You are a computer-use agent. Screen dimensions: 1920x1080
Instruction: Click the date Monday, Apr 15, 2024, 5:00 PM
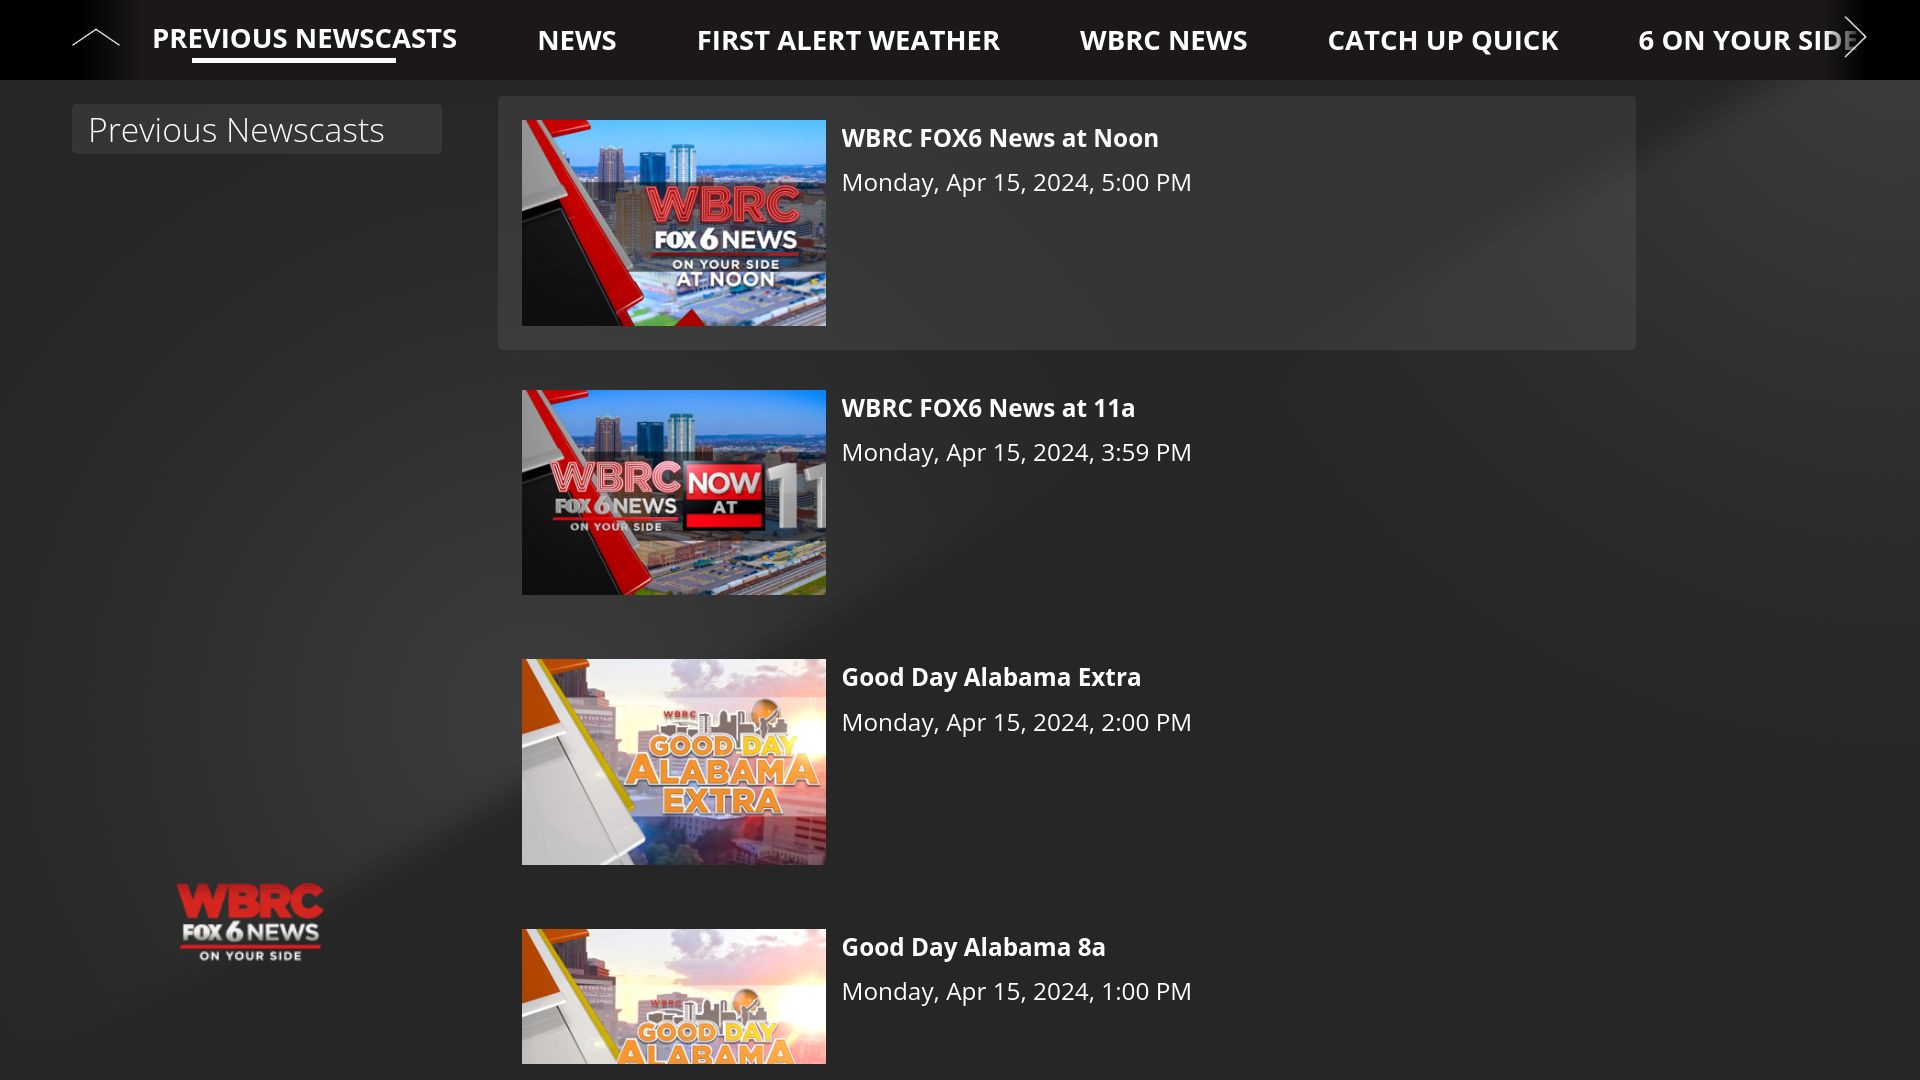click(x=1016, y=182)
